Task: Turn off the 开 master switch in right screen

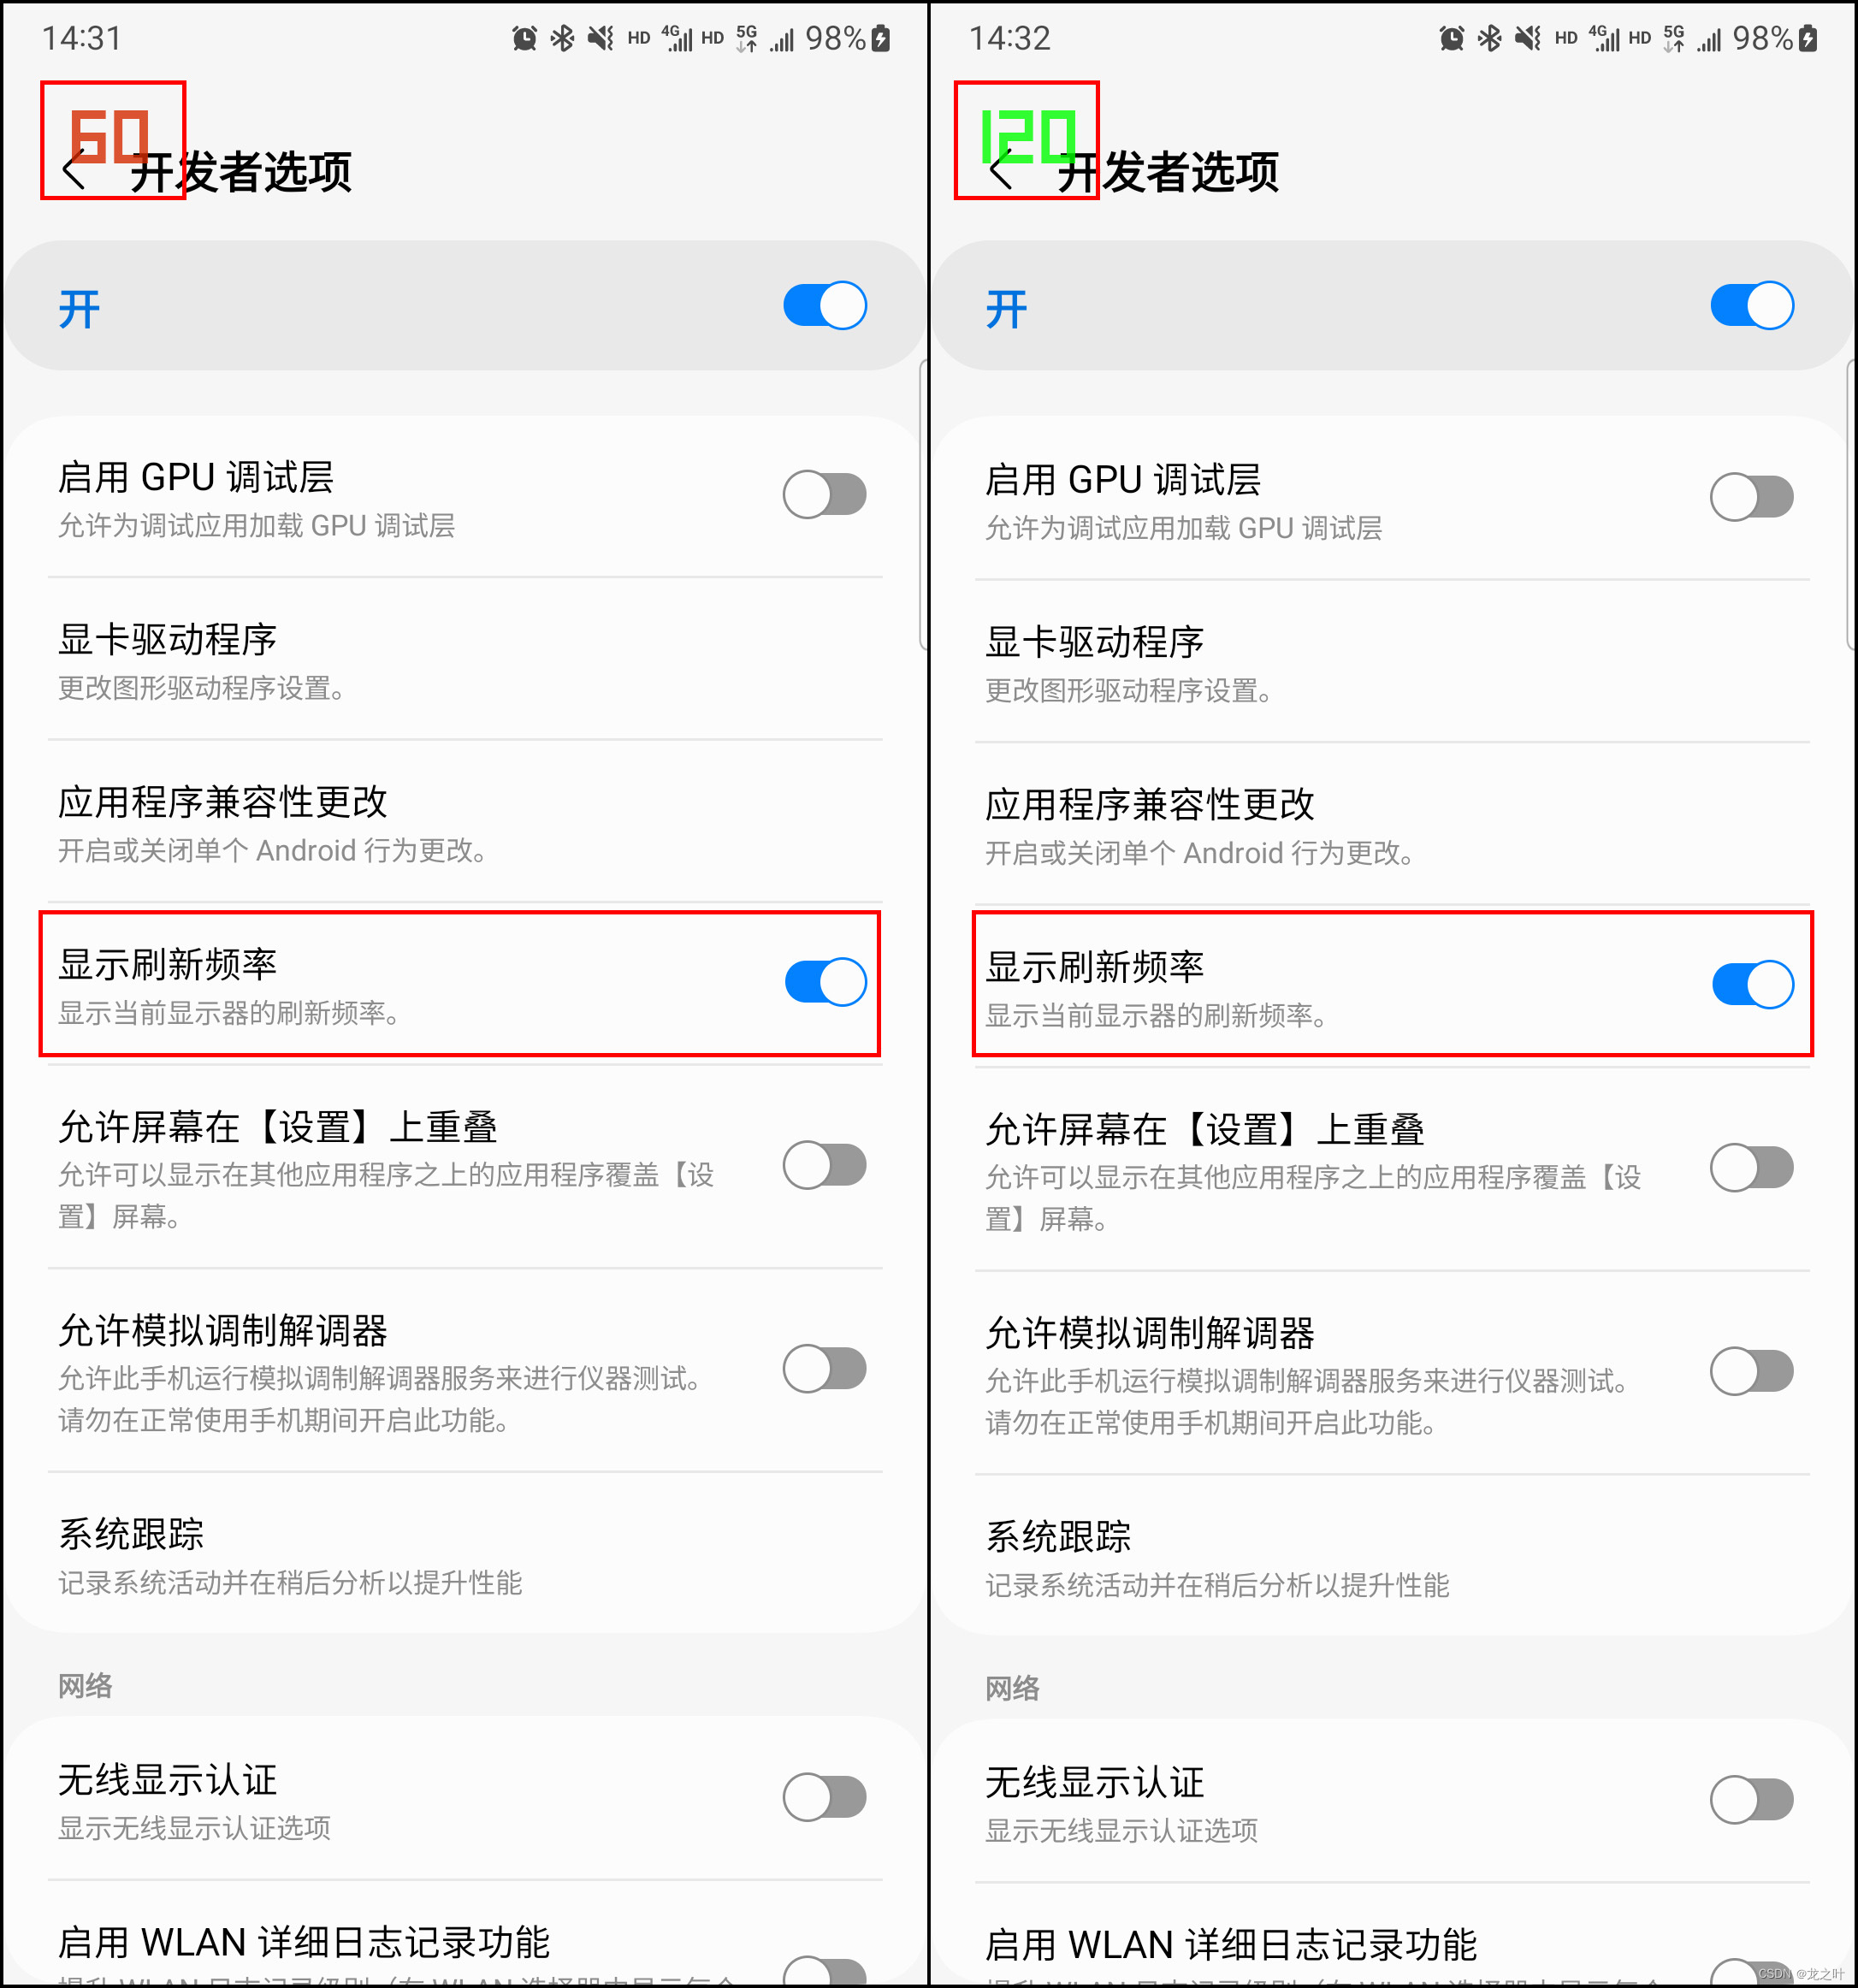Action: pos(1752,306)
